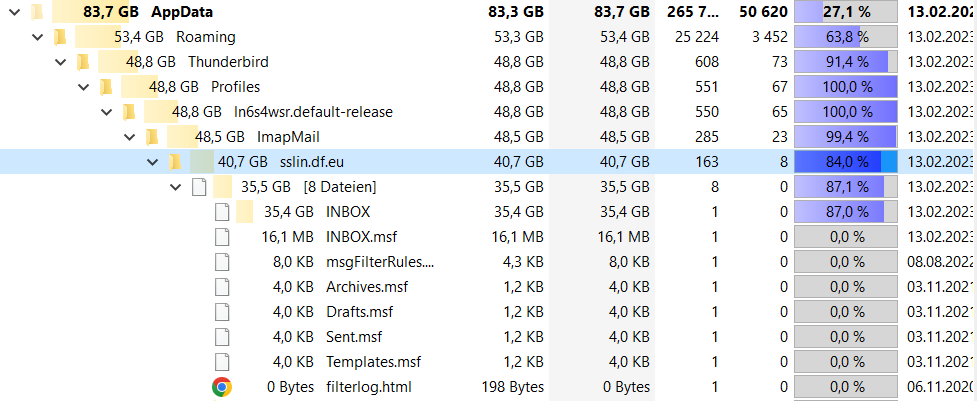
Task: Select the Archives.msf file entry
Action: pyautogui.click(x=359, y=287)
